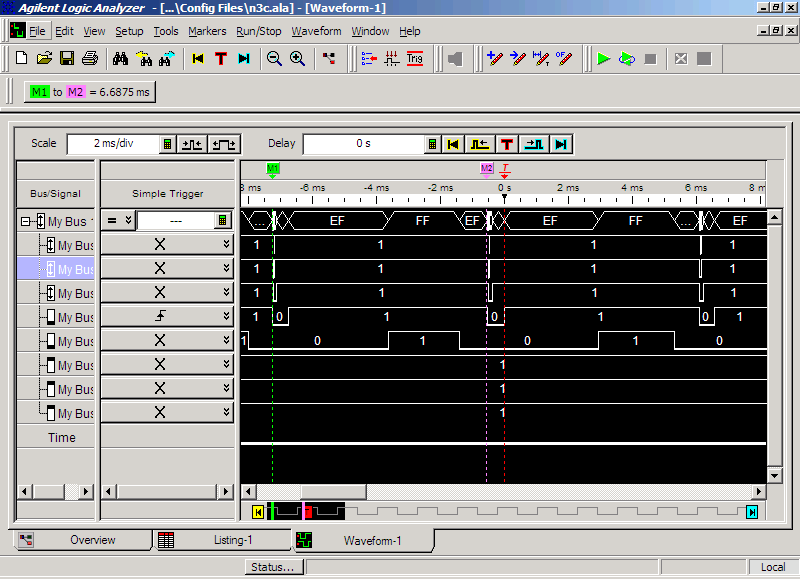This screenshot has height=579, width=800.
Task: Click the M2 marker on the timeline
Action: click(x=487, y=169)
